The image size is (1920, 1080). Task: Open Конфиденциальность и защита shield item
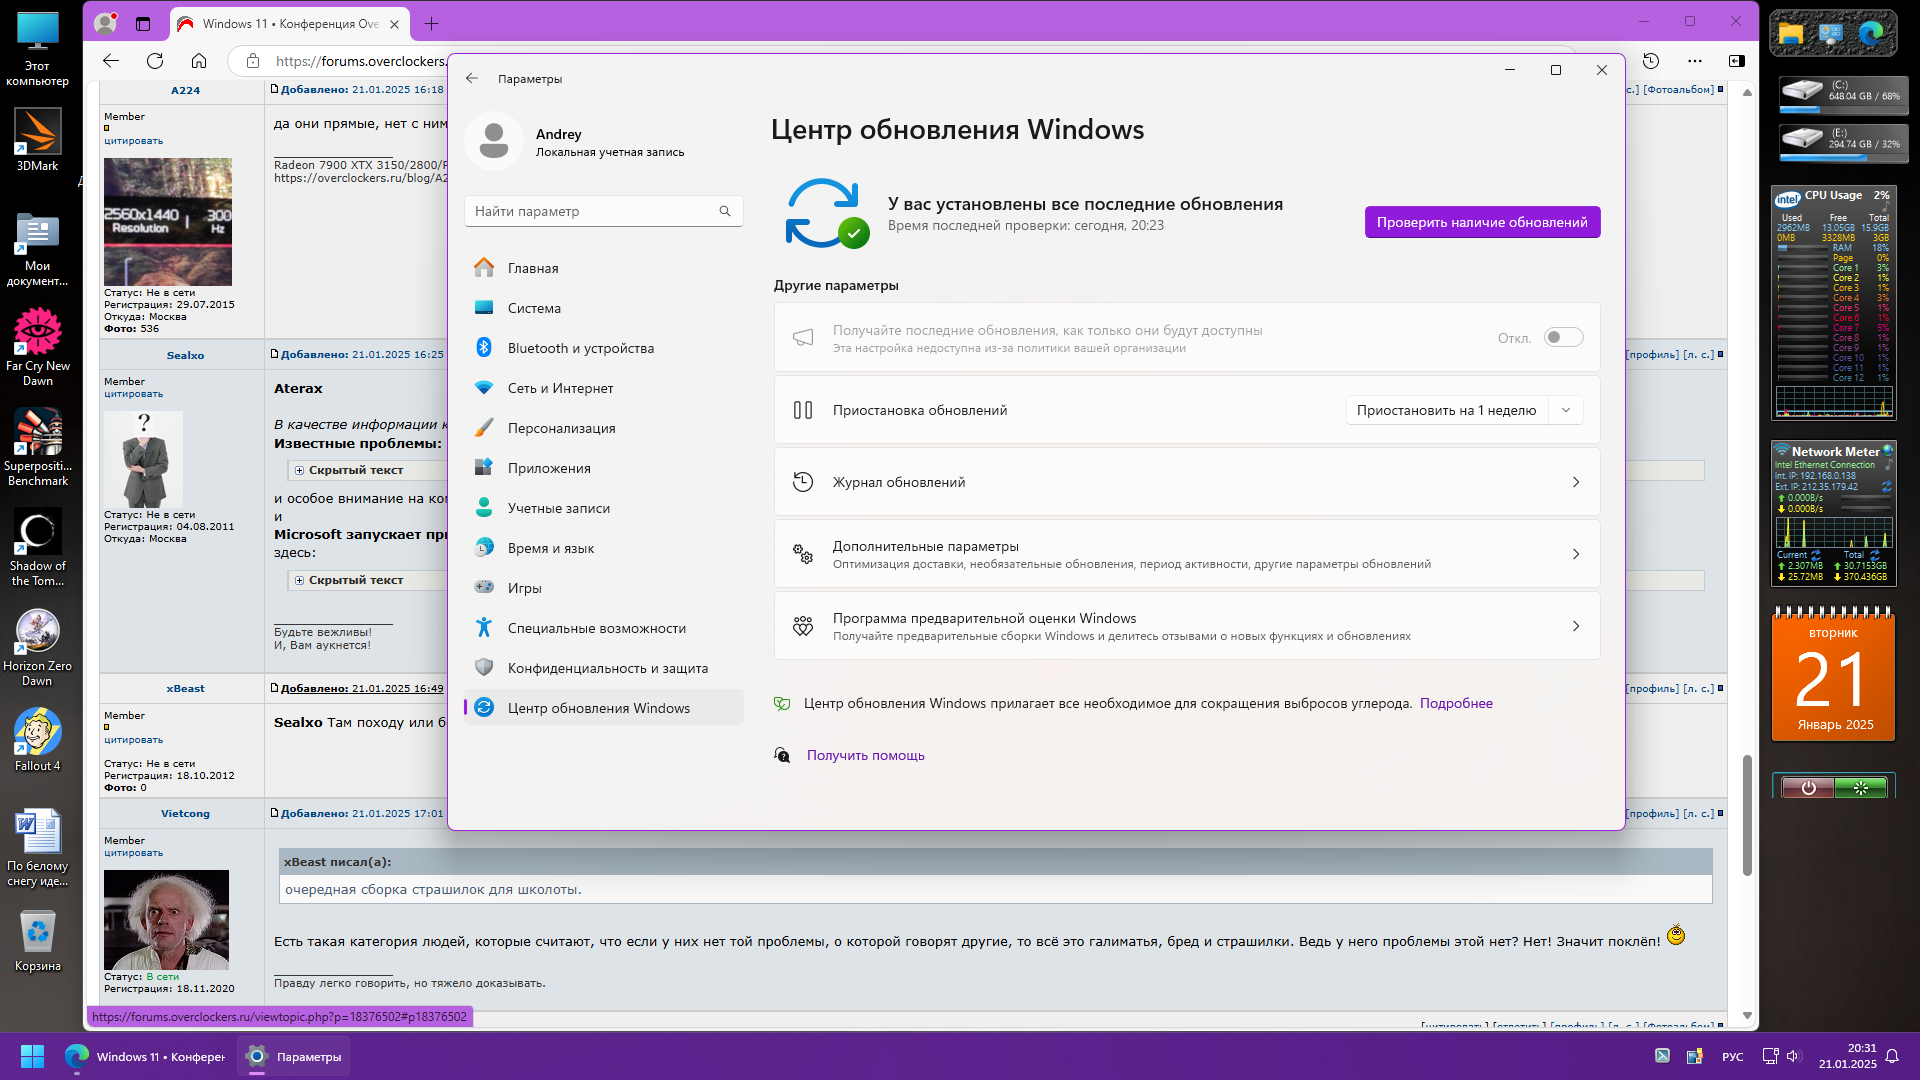click(606, 668)
